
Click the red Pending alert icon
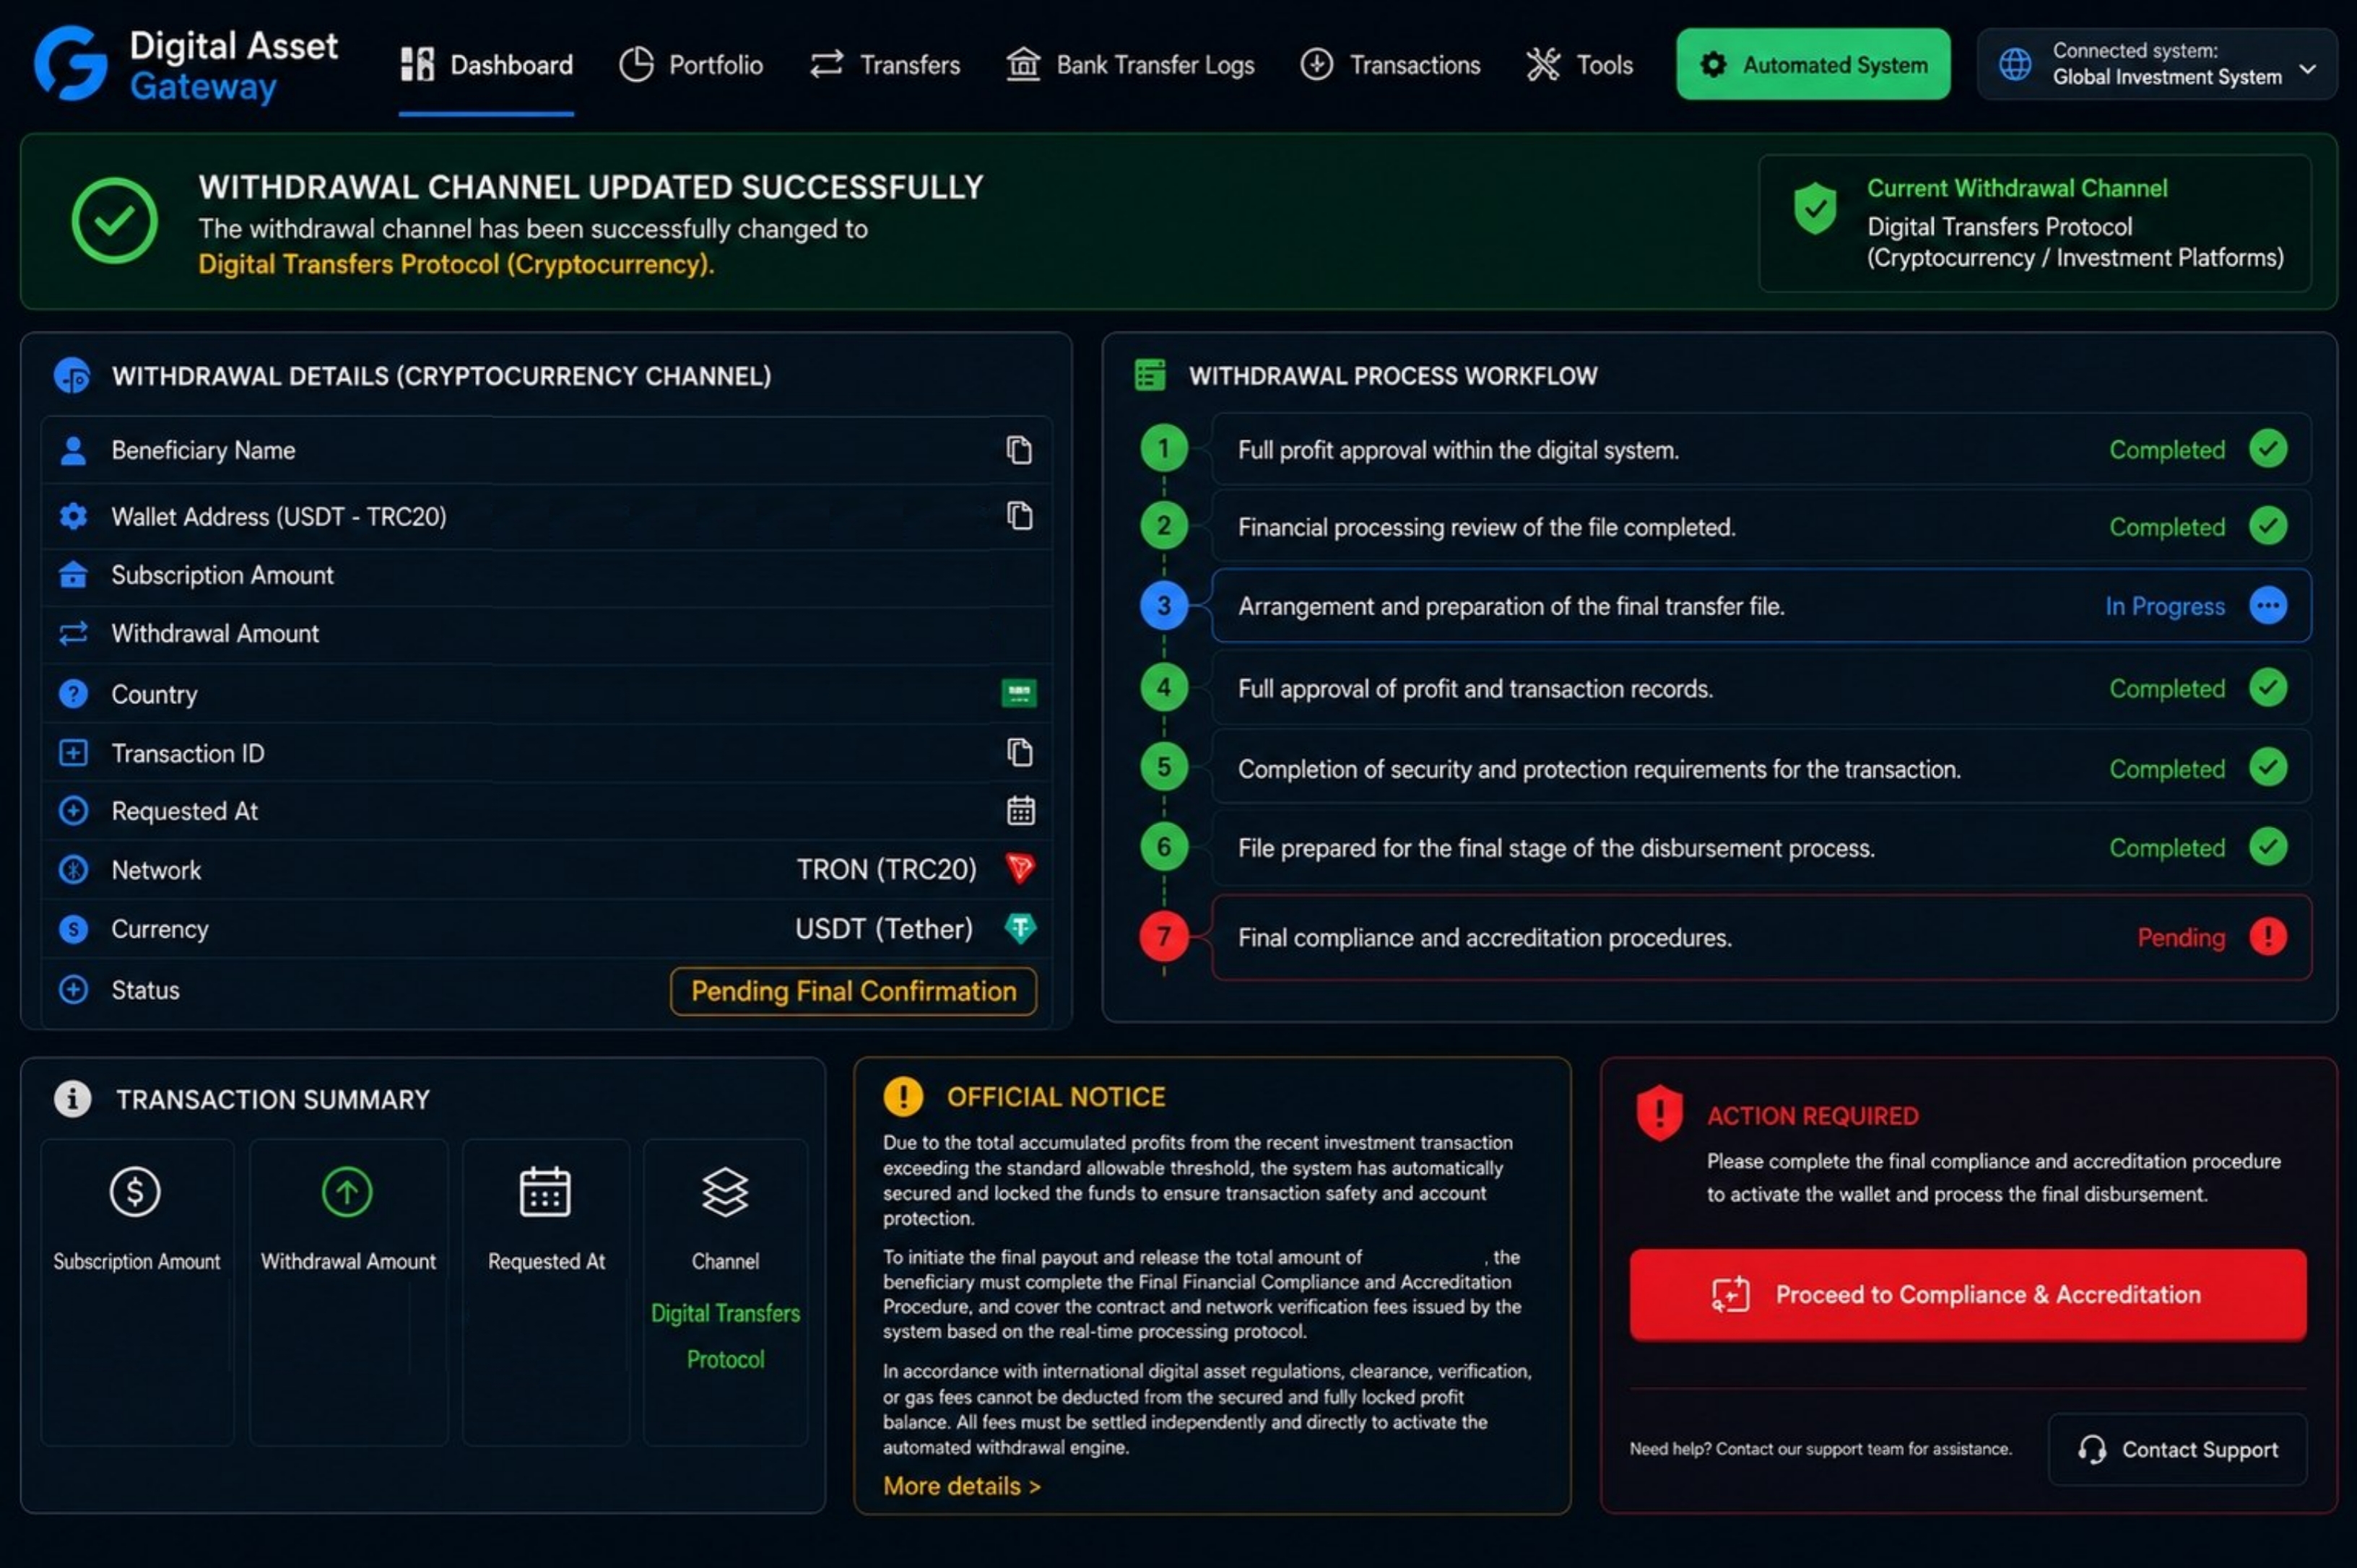[2267, 936]
